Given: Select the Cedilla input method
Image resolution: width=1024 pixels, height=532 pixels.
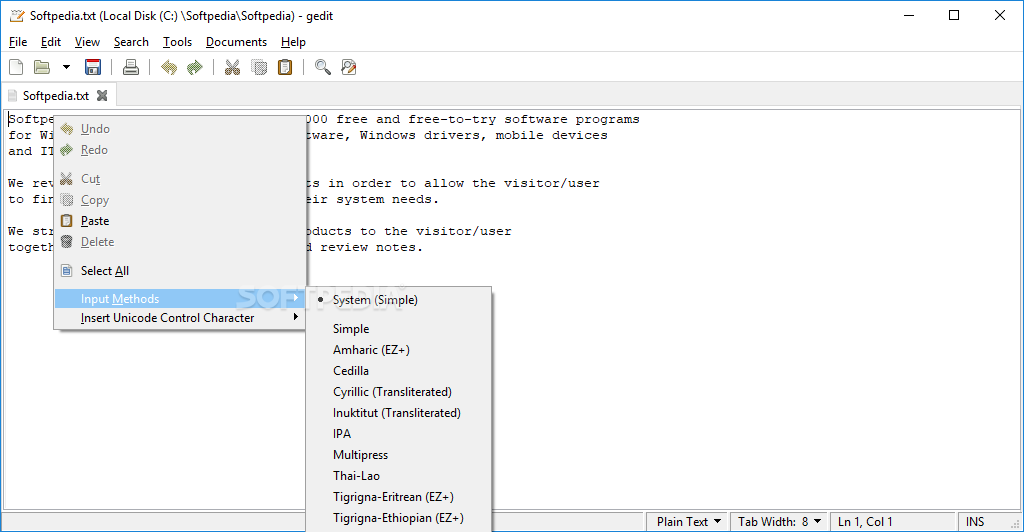Looking at the screenshot, I should 398,371.
